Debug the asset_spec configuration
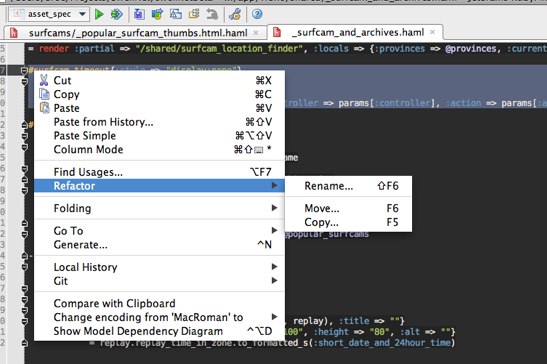Viewport: 547px width, 364px height. (117, 14)
